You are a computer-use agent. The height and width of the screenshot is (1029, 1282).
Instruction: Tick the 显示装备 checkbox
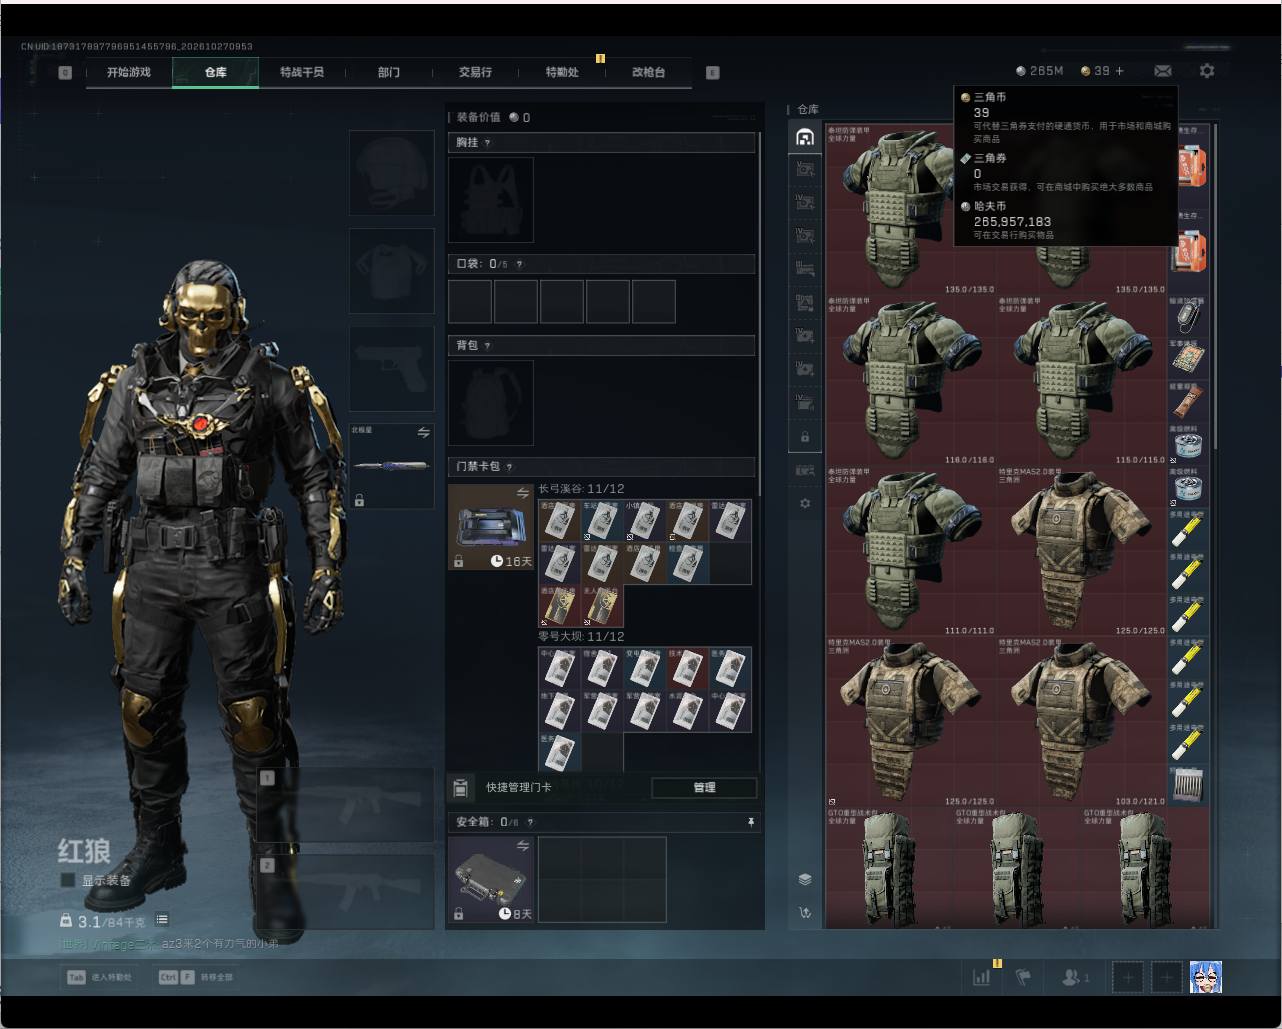click(68, 880)
